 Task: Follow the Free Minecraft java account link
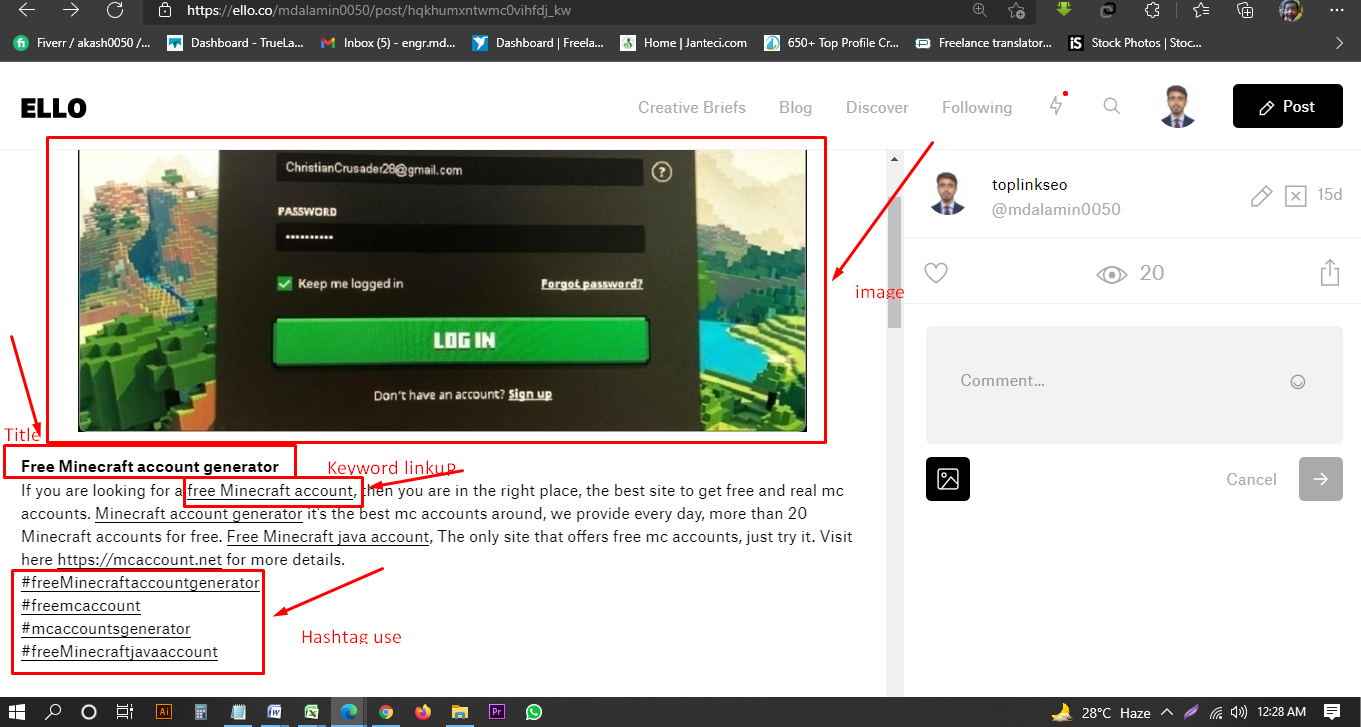pos(328,537)
